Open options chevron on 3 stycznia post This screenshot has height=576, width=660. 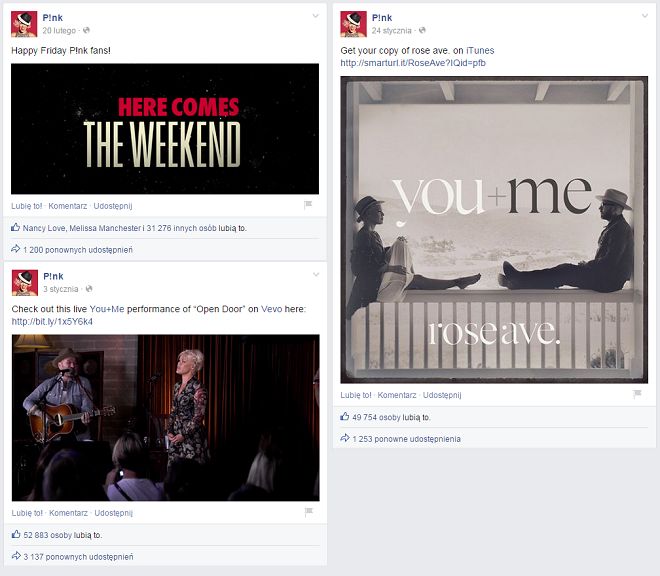pos(316,275)
